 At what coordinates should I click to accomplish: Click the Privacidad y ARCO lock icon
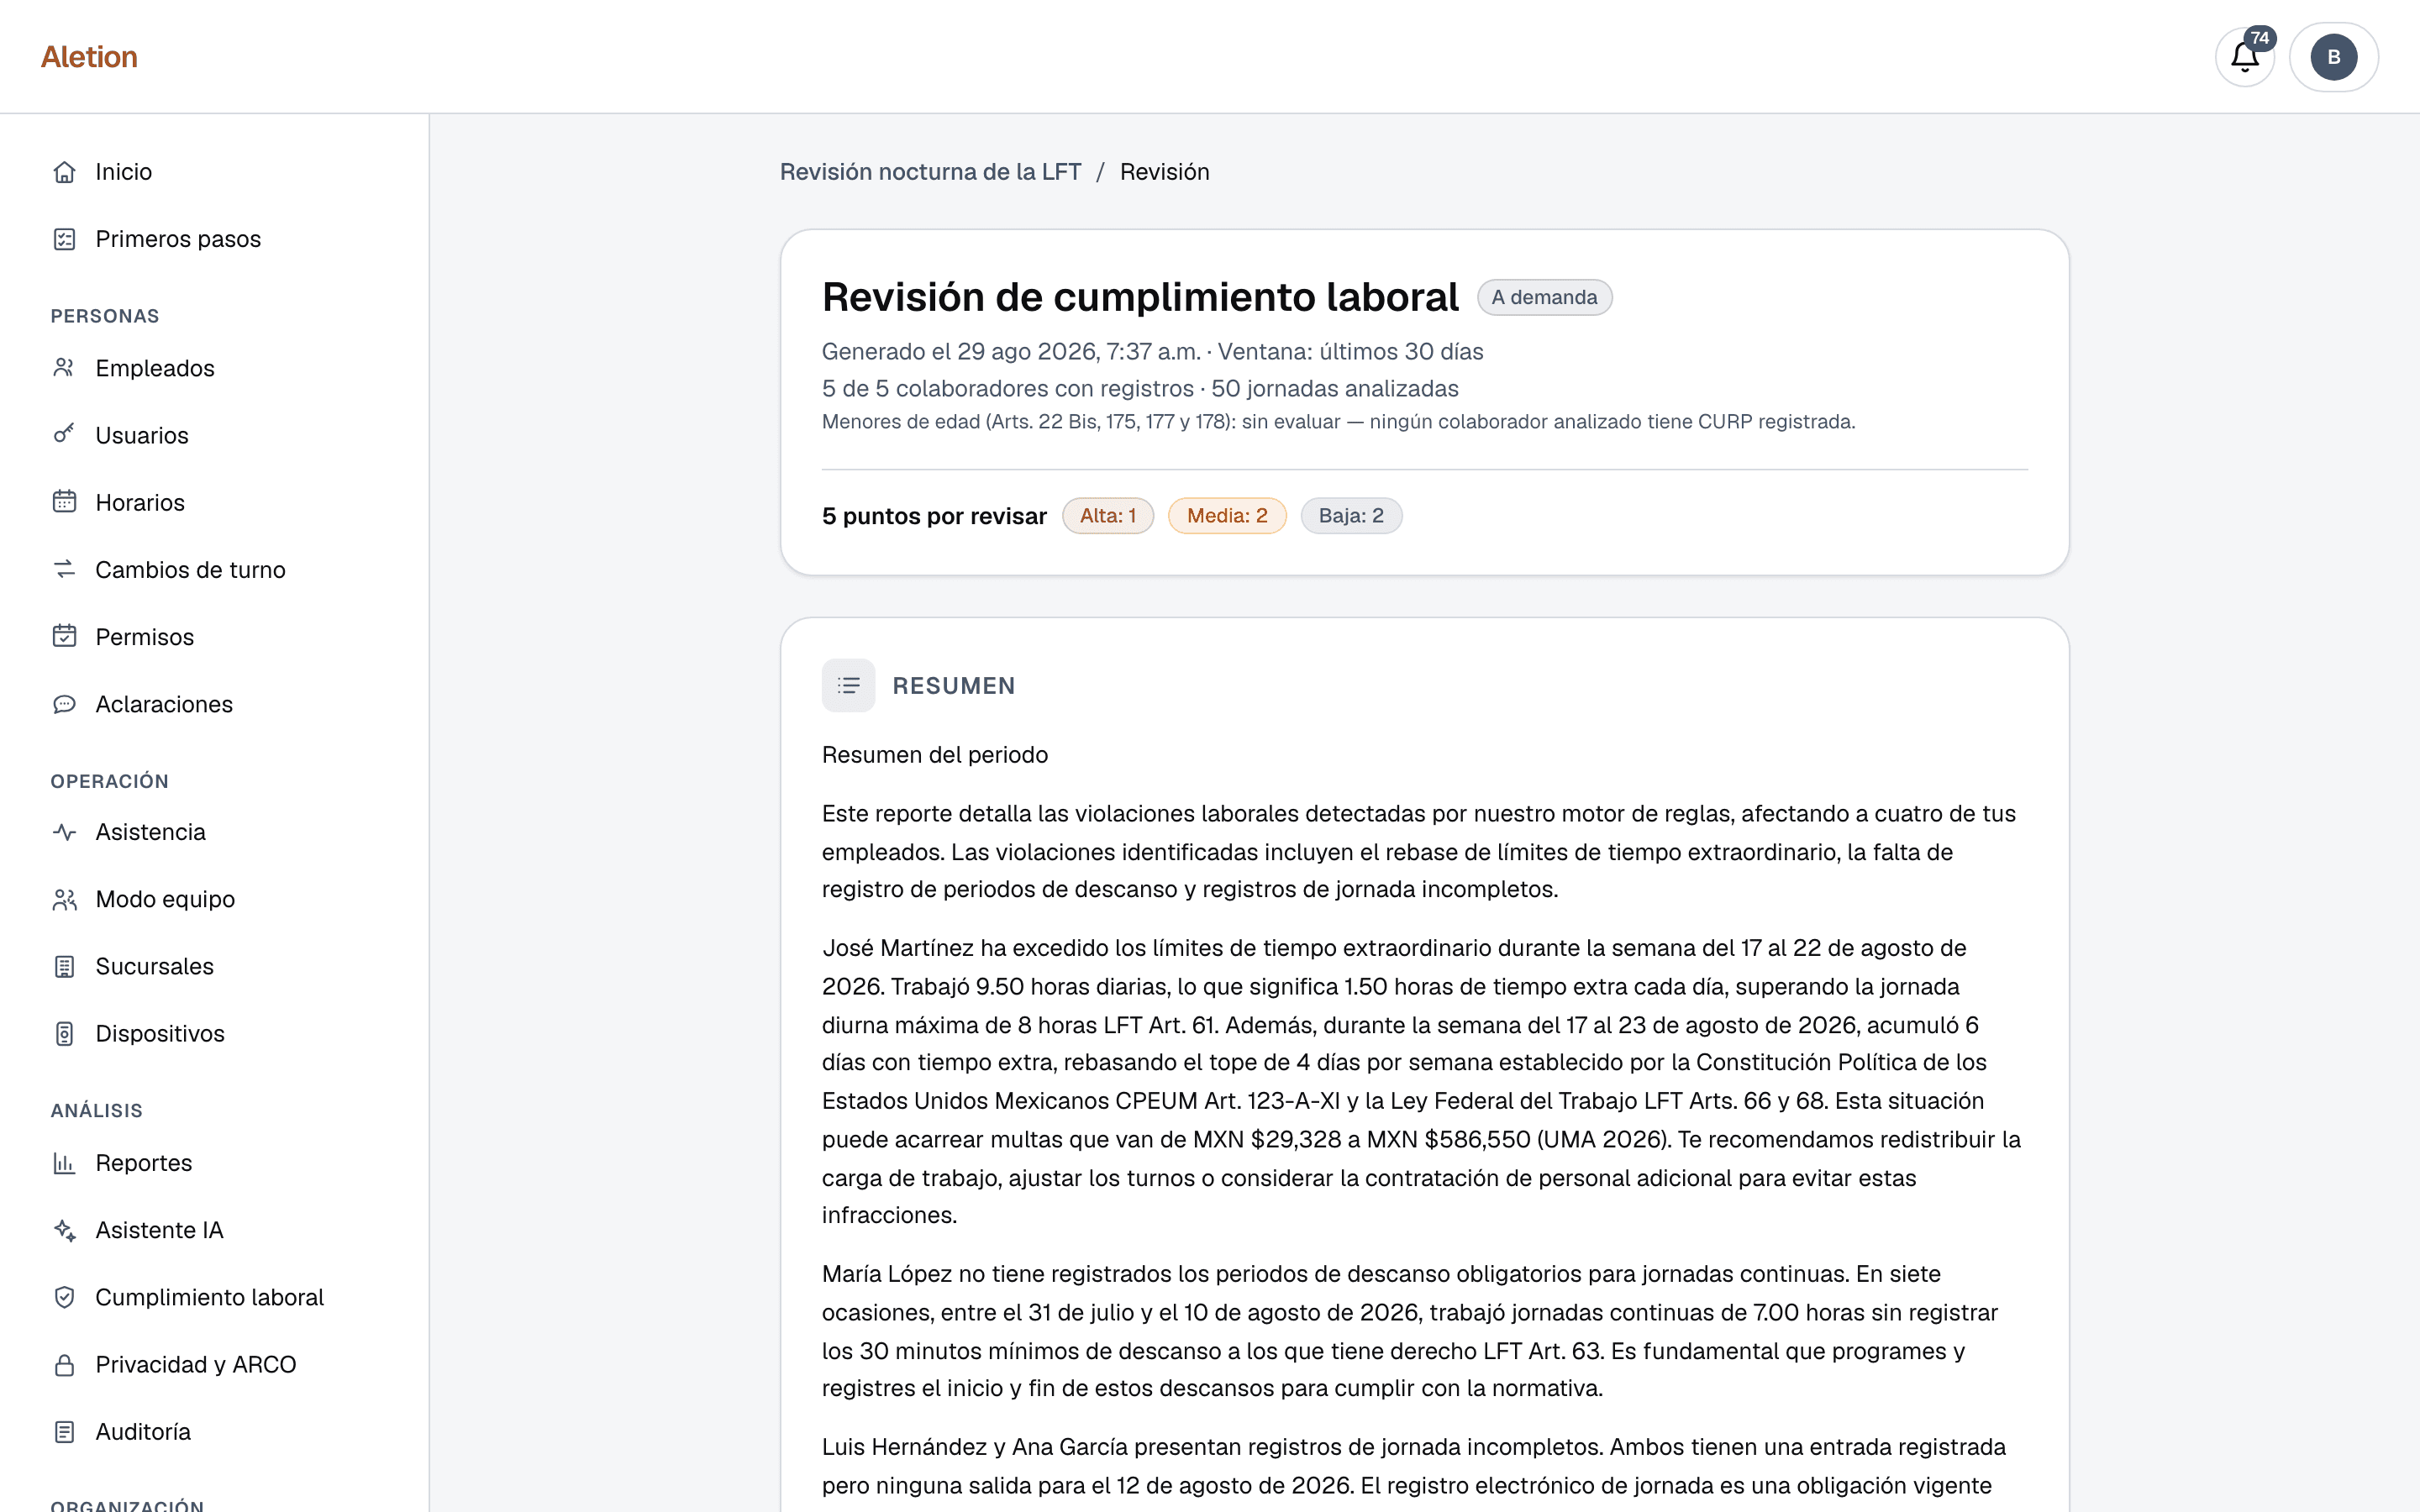click(65, 1364)
